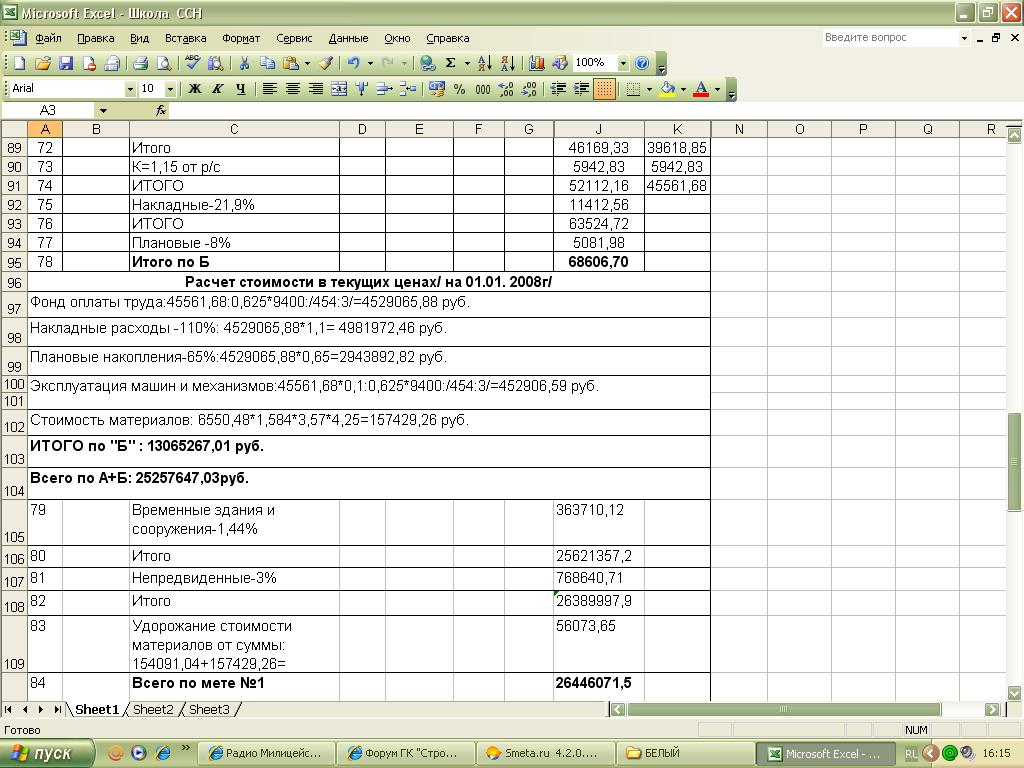Image resolution: width=1024 pixels, height=768 pixels.
Task: Click the Merge and Center icon
Action: pyautogui.click(x=338, y=89)
